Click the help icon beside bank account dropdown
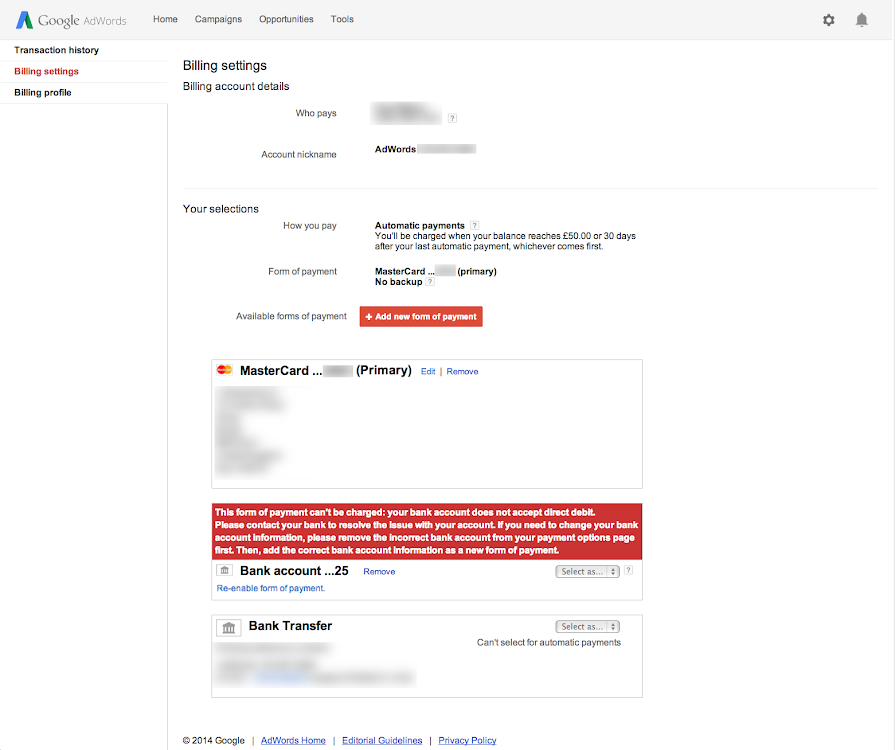The width and height of the screenshot is (895, 750). 628,570
